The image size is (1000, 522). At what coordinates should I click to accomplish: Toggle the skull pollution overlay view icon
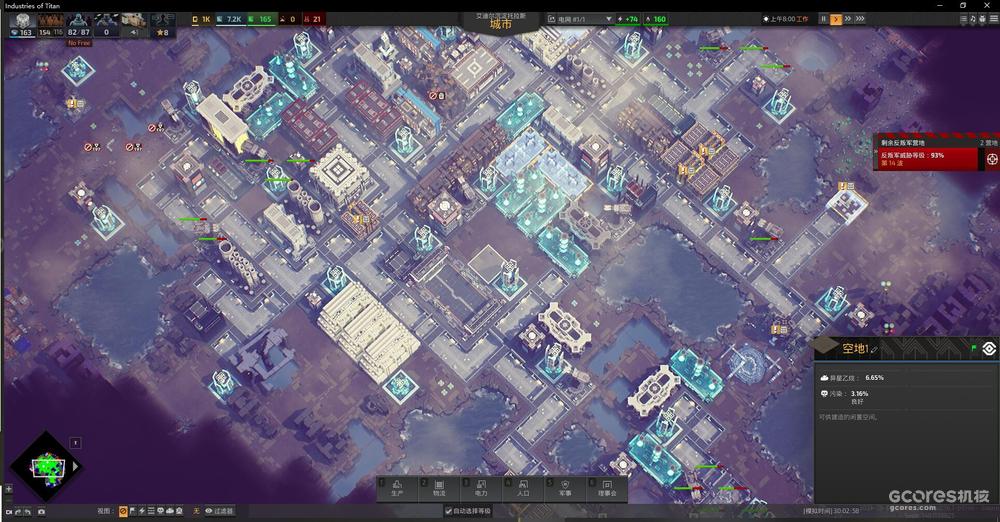[x=160, y=511]
